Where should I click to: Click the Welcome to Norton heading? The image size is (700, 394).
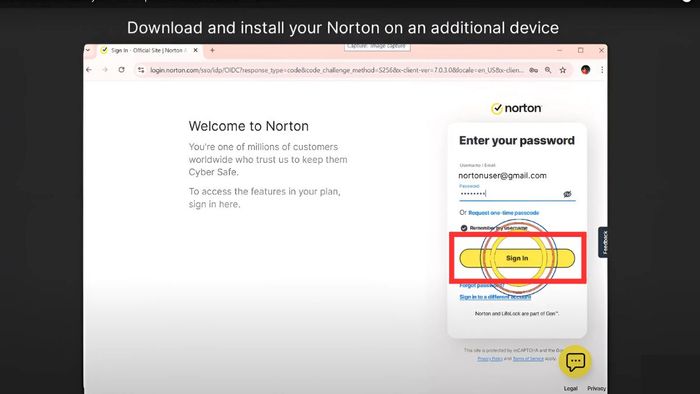pos(249,126)
